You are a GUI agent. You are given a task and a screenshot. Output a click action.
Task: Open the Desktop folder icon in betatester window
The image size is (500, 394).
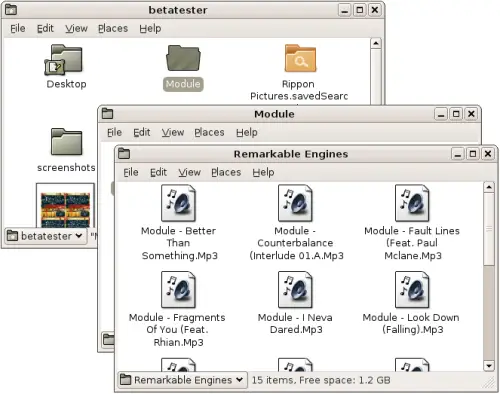(x=63, y=60)
